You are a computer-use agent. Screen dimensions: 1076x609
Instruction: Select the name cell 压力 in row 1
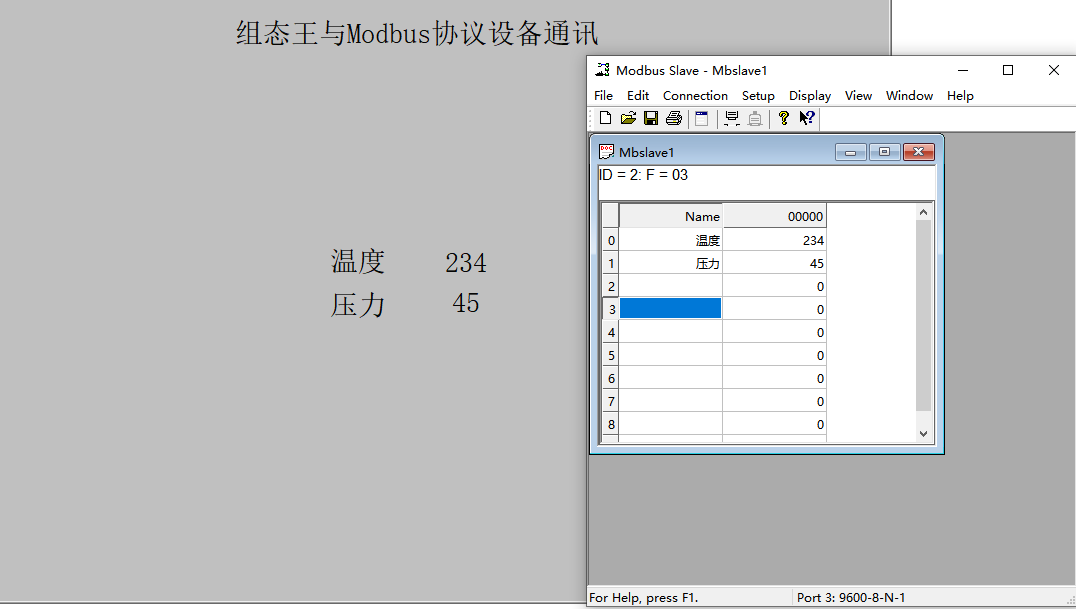[x=670, y=263]
